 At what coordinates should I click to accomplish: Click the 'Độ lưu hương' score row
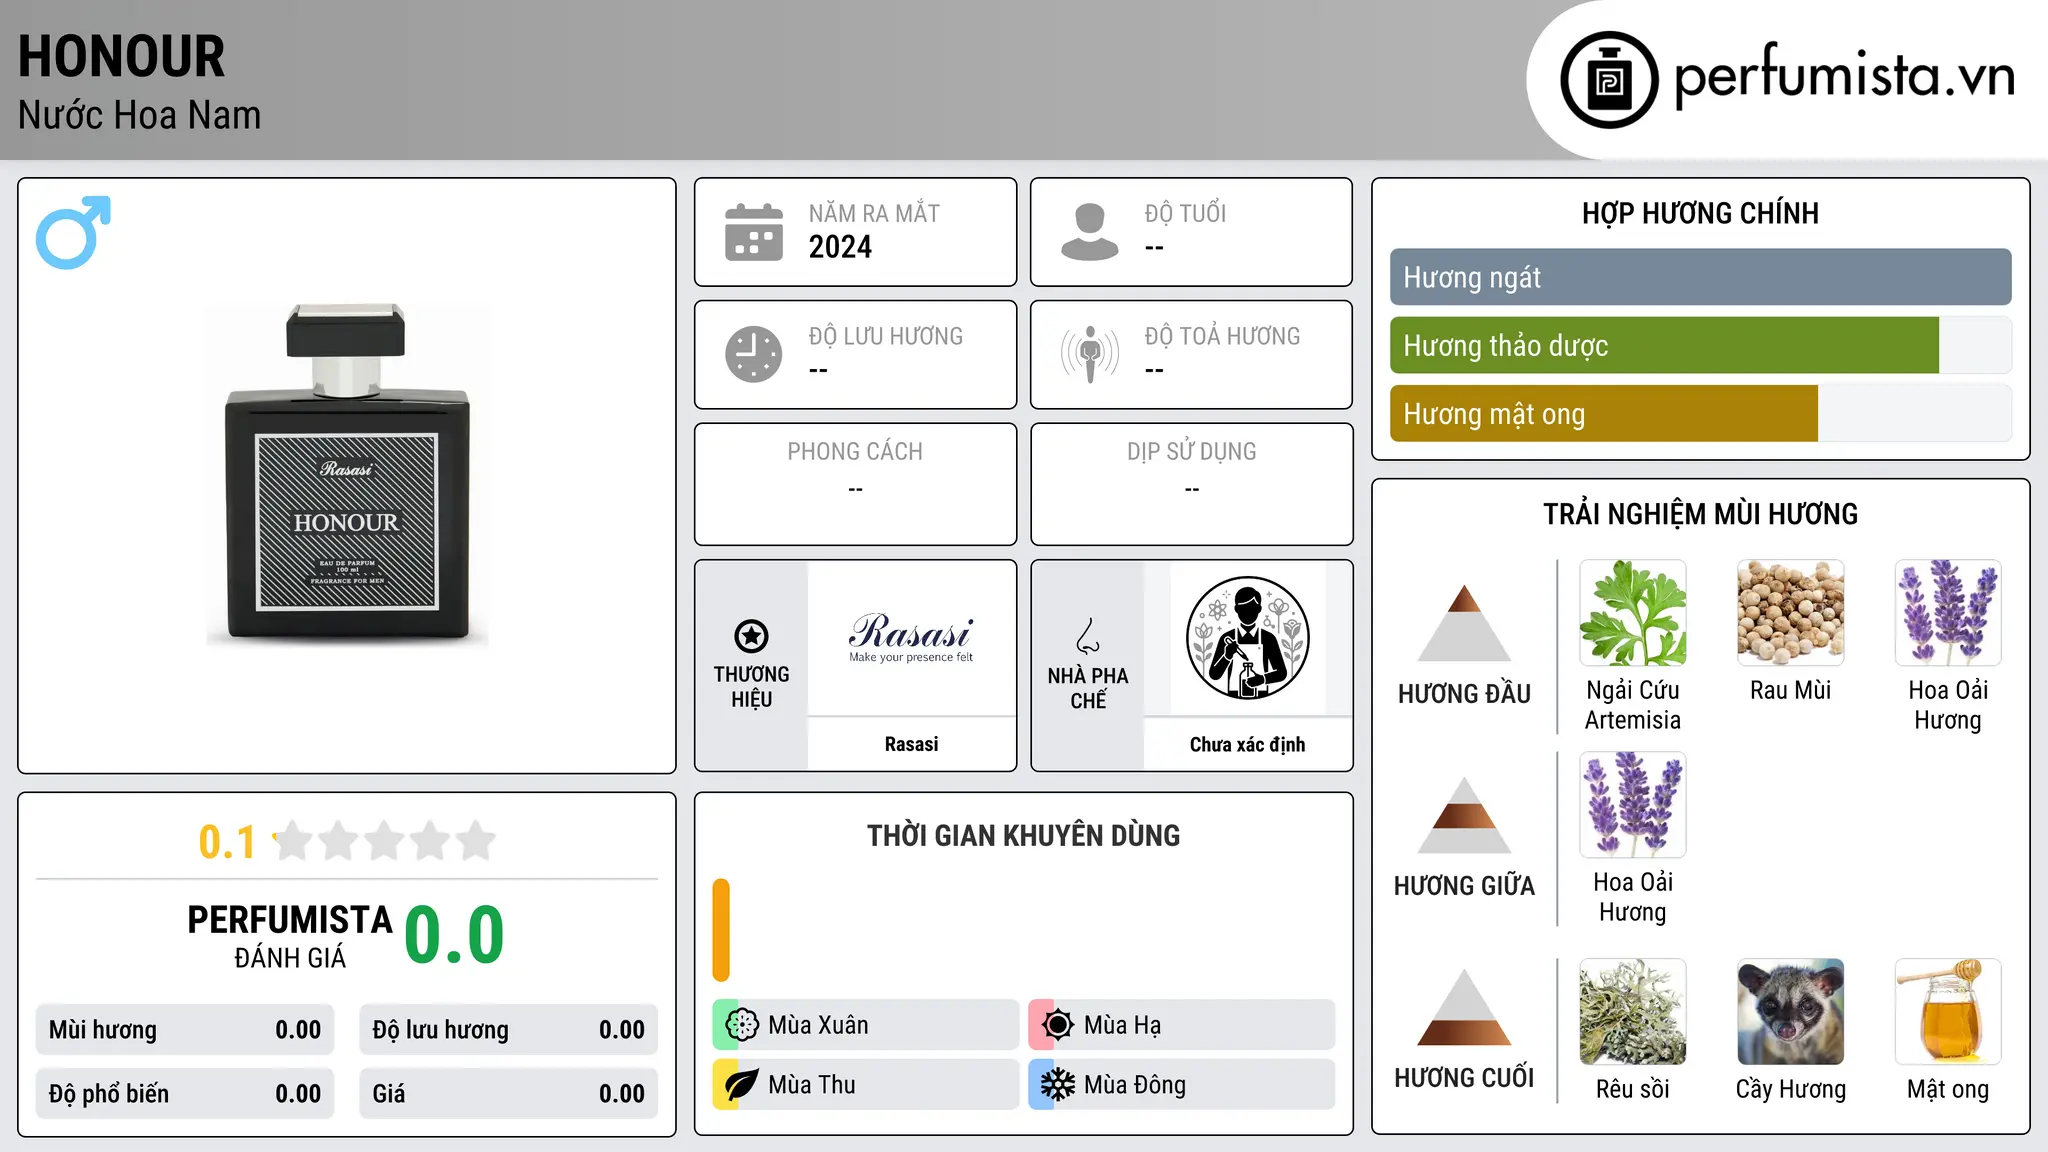tap(508, 1030)
